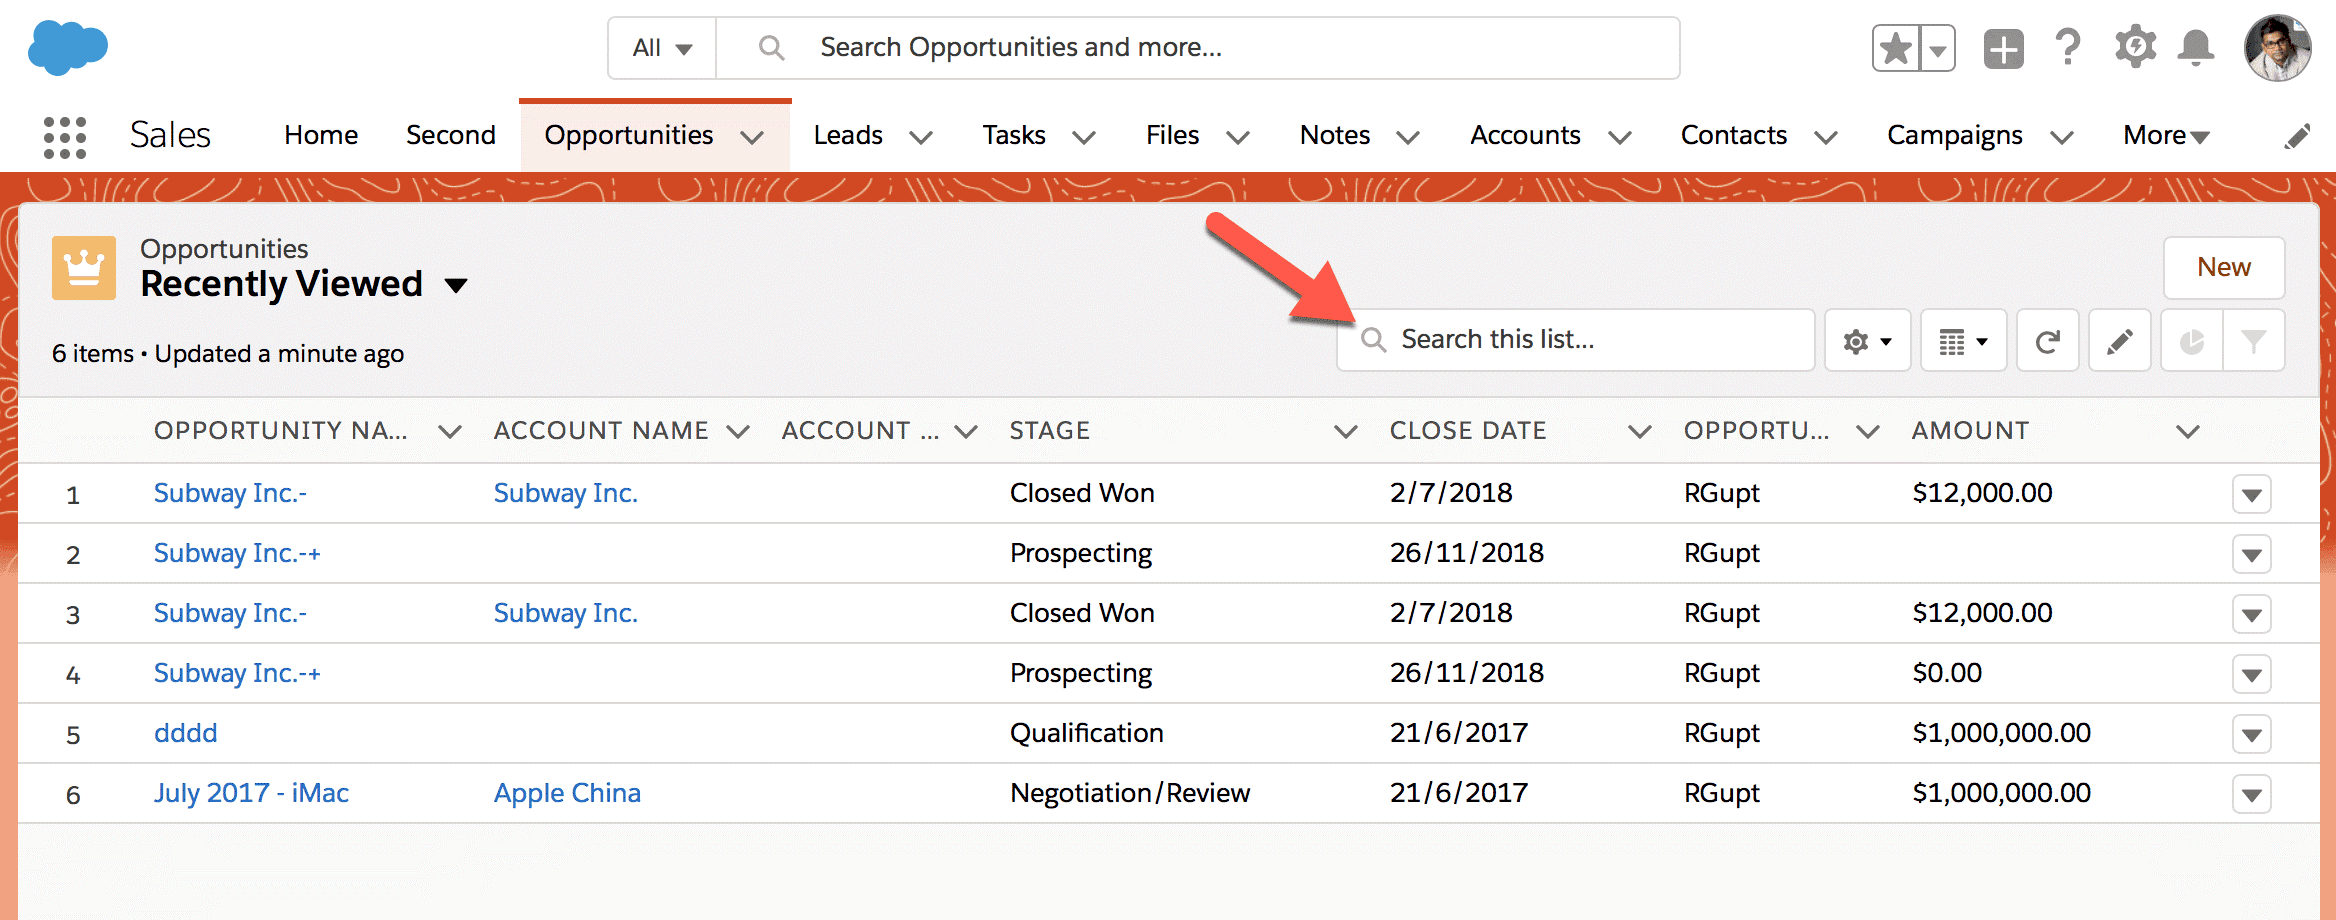This screenshot has width=2336, height=920.
Task: Click the Global Actions plus icon
Action: point(2003,48)
